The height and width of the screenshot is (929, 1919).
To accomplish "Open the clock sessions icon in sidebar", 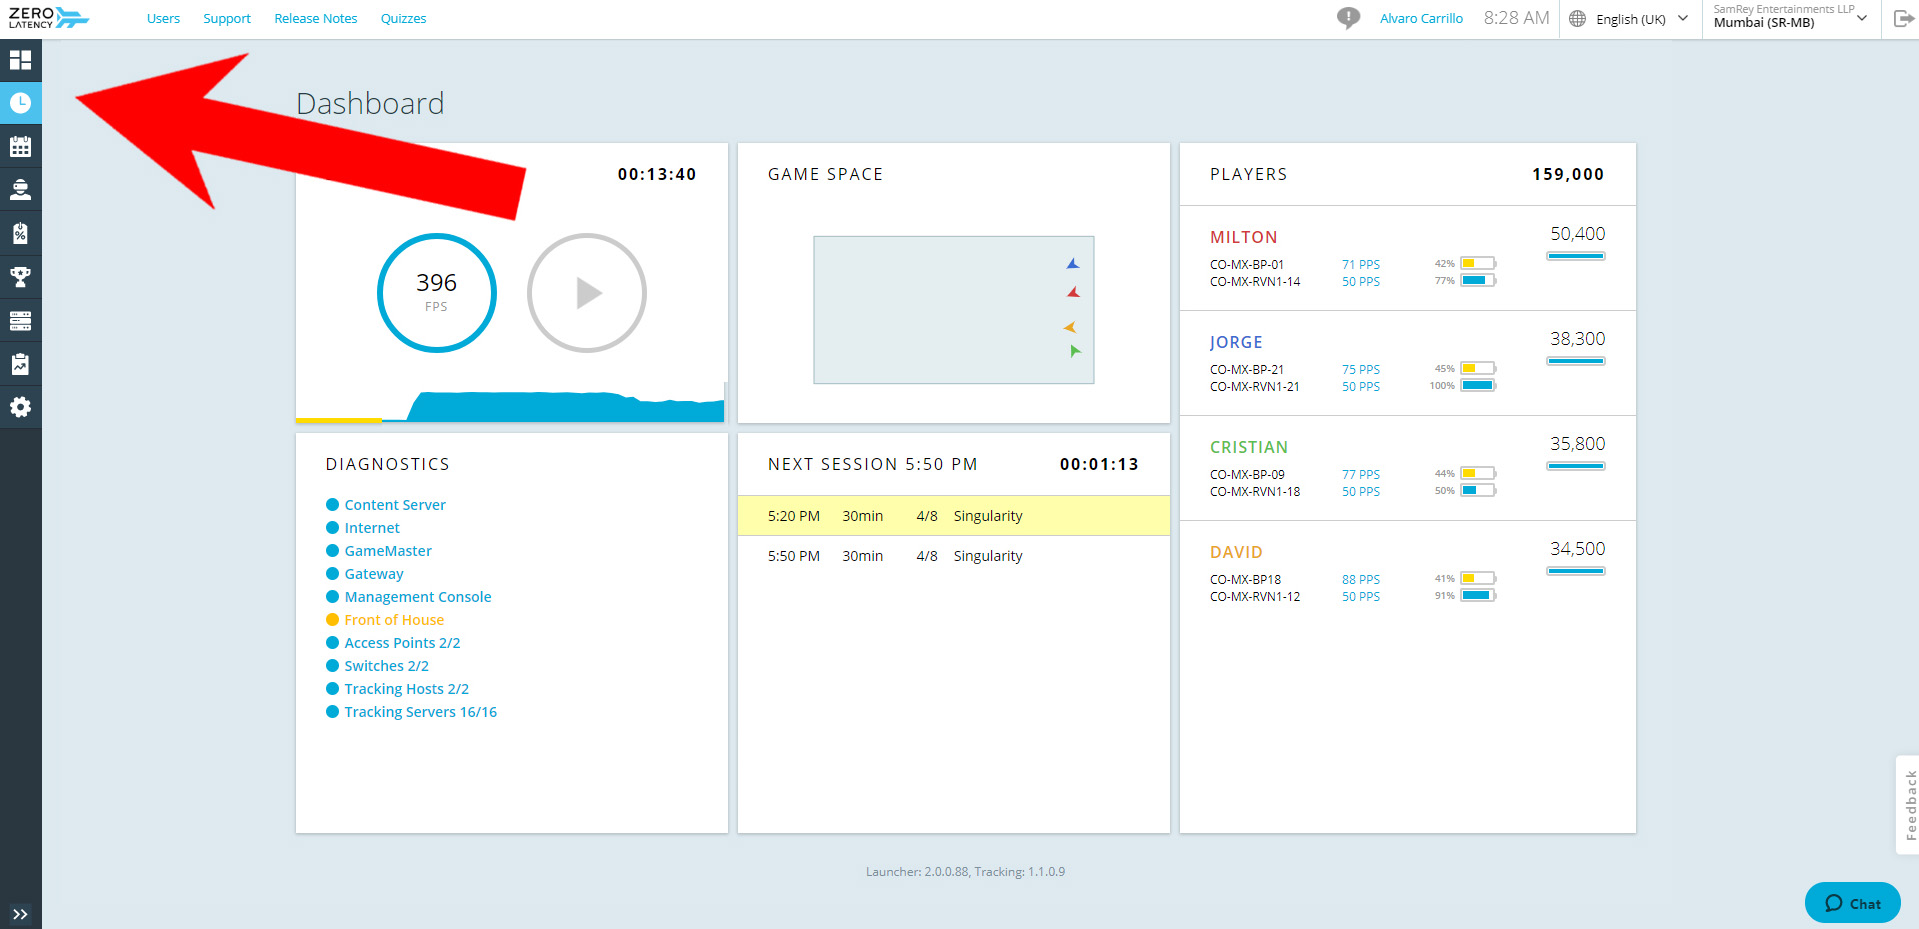I will [x=20, y=103].
